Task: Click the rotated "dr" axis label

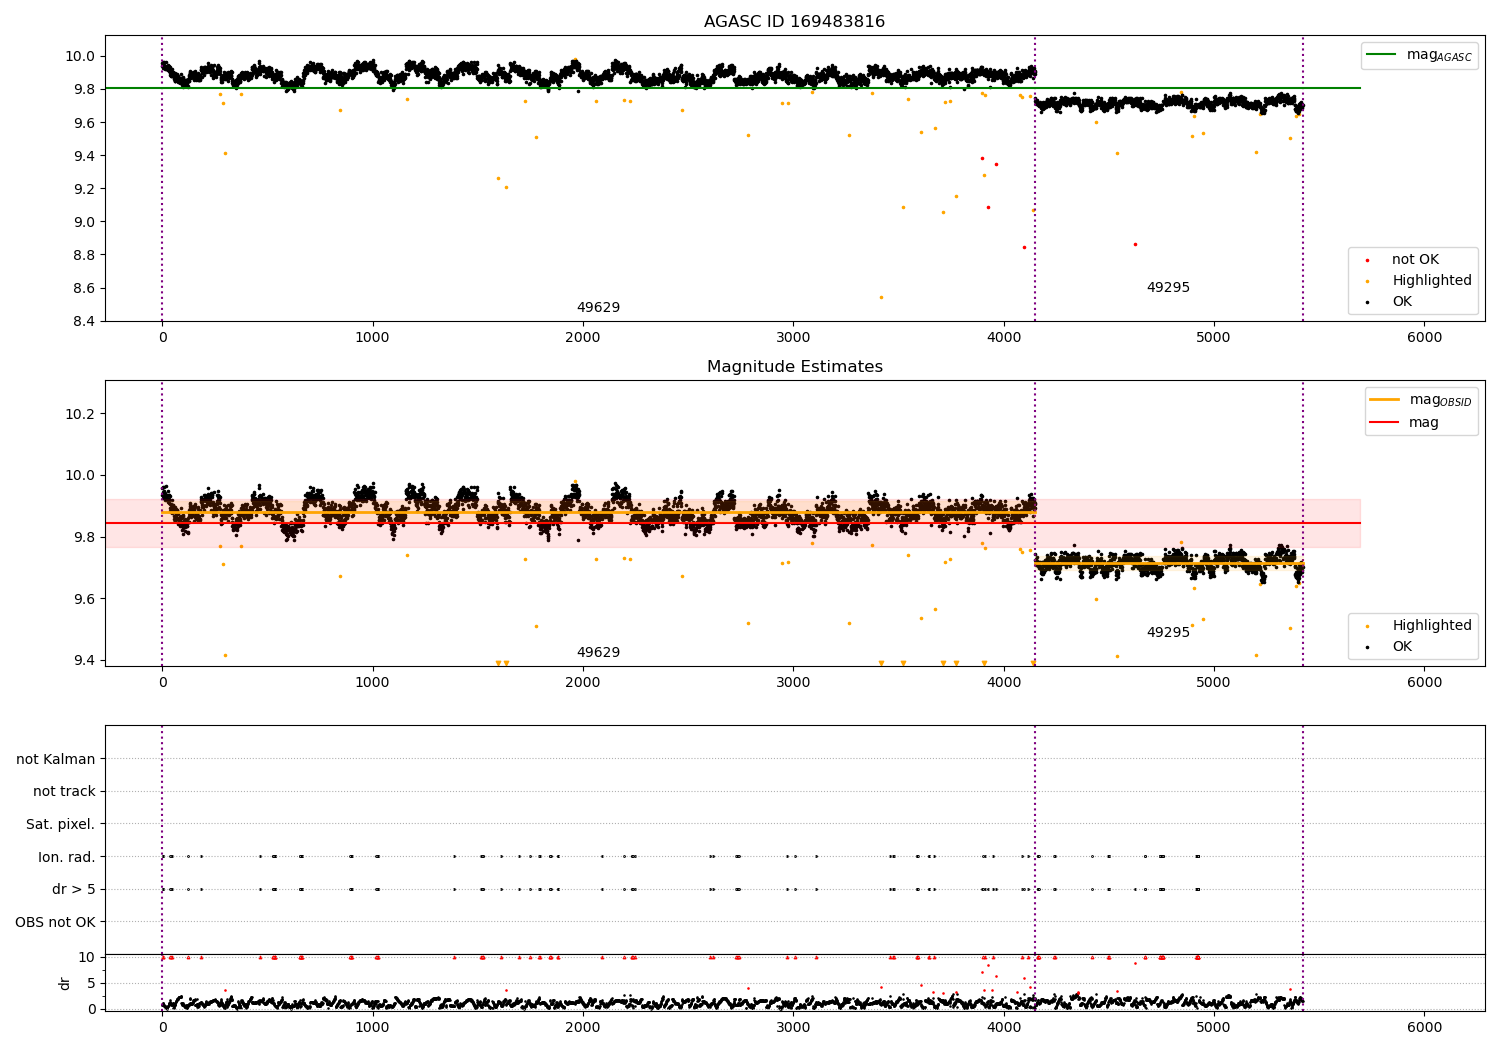Action: pos(65,984)
